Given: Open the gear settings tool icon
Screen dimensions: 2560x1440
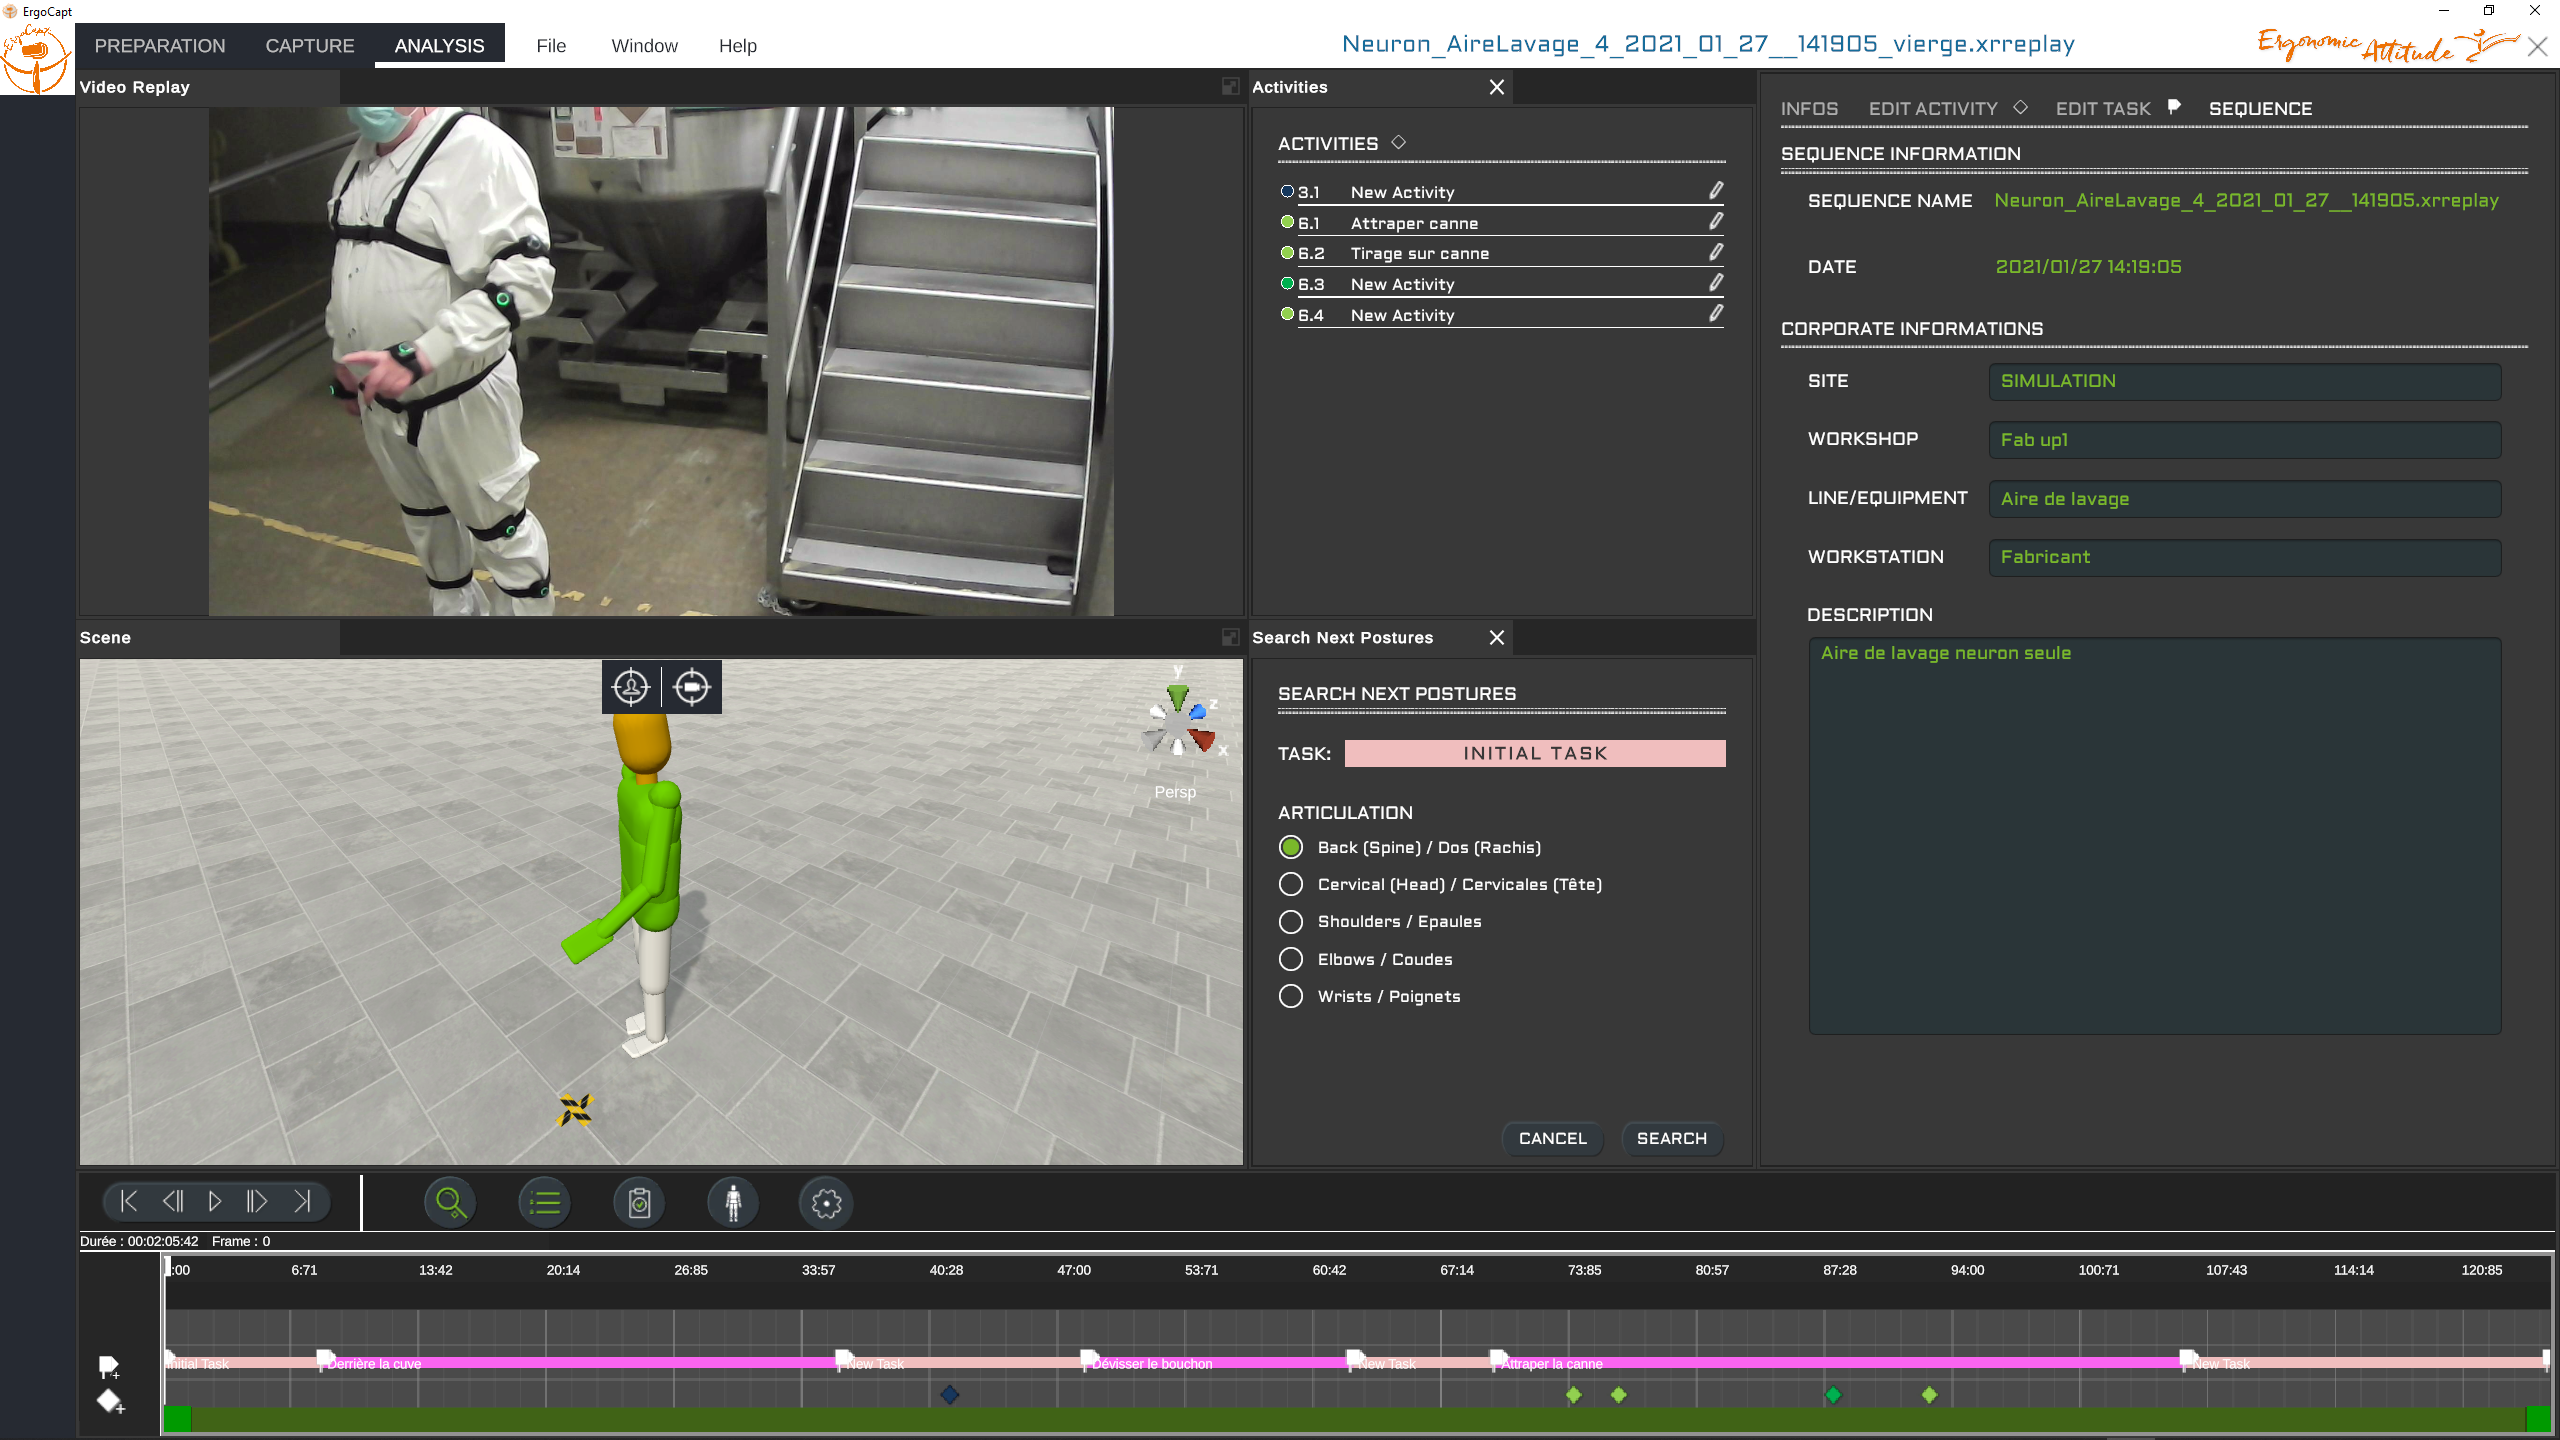Looking at the screenshot, I should tap(826, 1203).
